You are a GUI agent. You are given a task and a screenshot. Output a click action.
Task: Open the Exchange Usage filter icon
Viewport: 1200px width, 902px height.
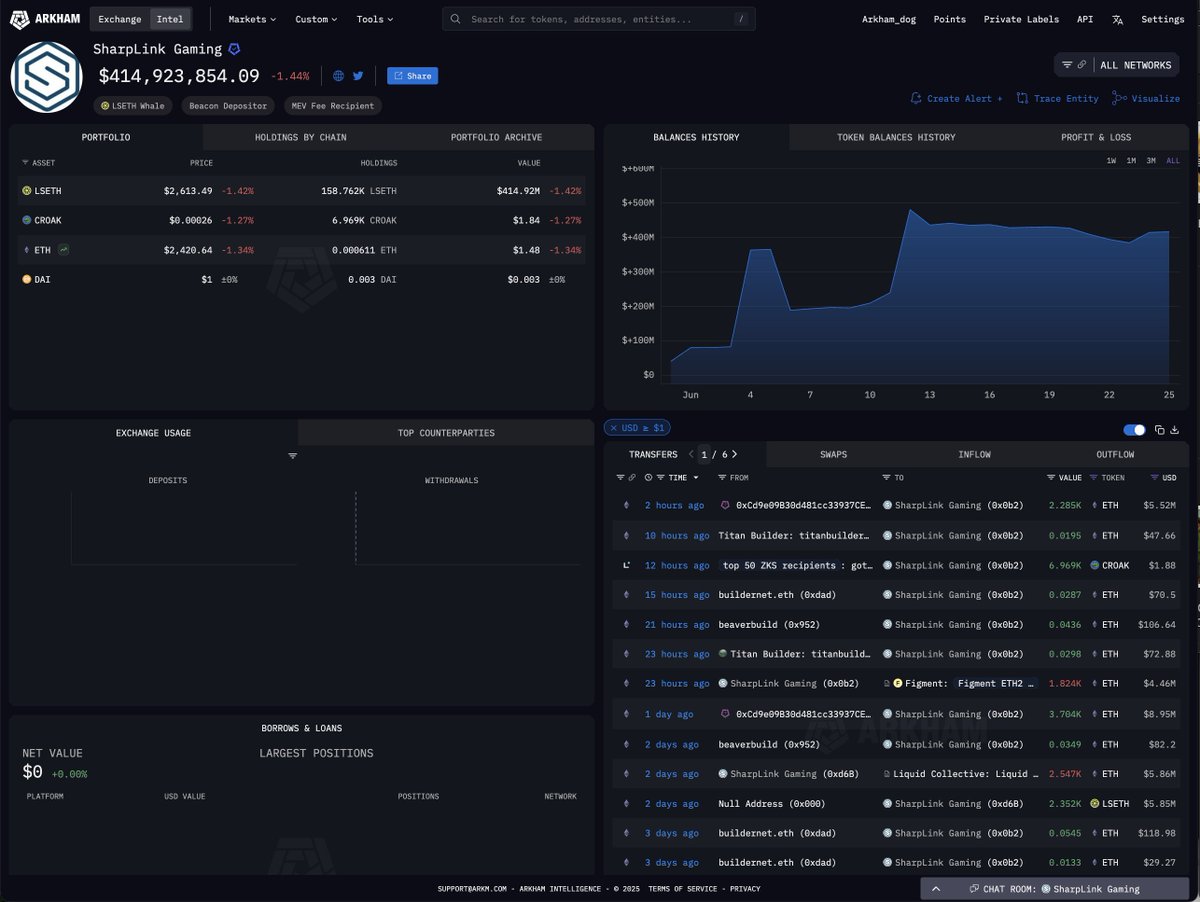pyautogui.click(x=293, y=456)
